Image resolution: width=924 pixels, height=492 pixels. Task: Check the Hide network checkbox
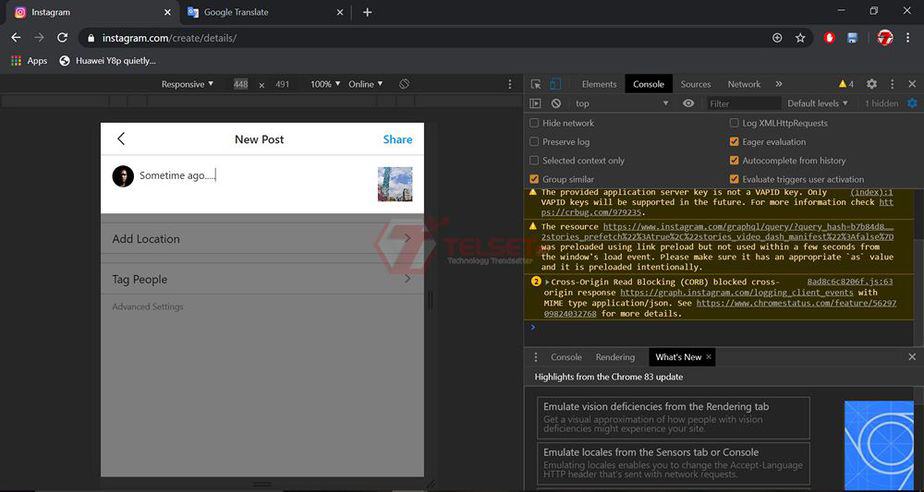click(x=534, y=123)
